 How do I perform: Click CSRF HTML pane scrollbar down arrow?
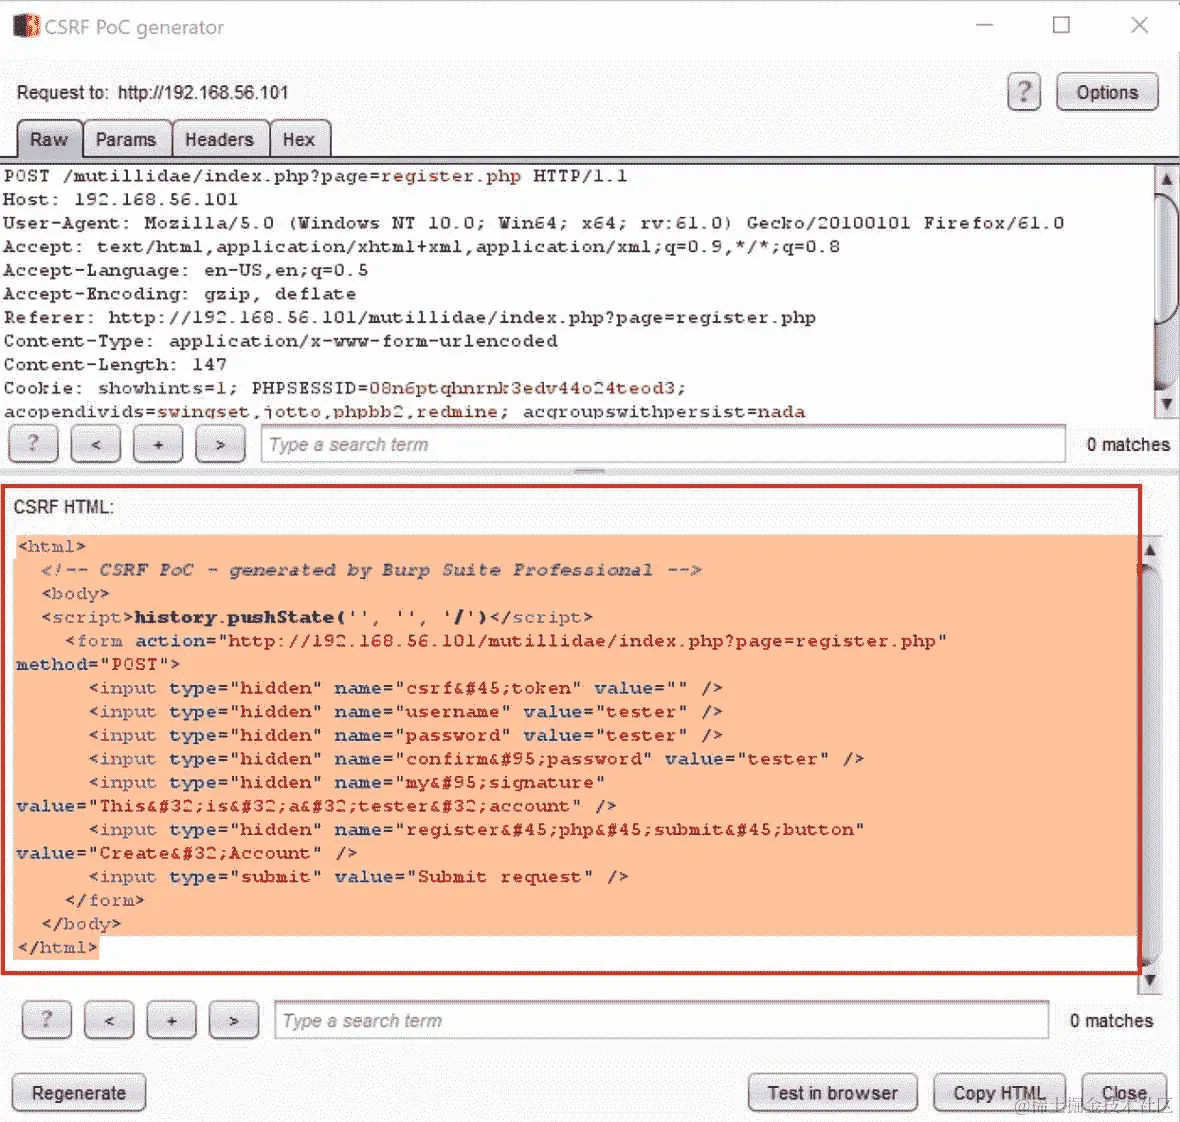(1150, 980)
